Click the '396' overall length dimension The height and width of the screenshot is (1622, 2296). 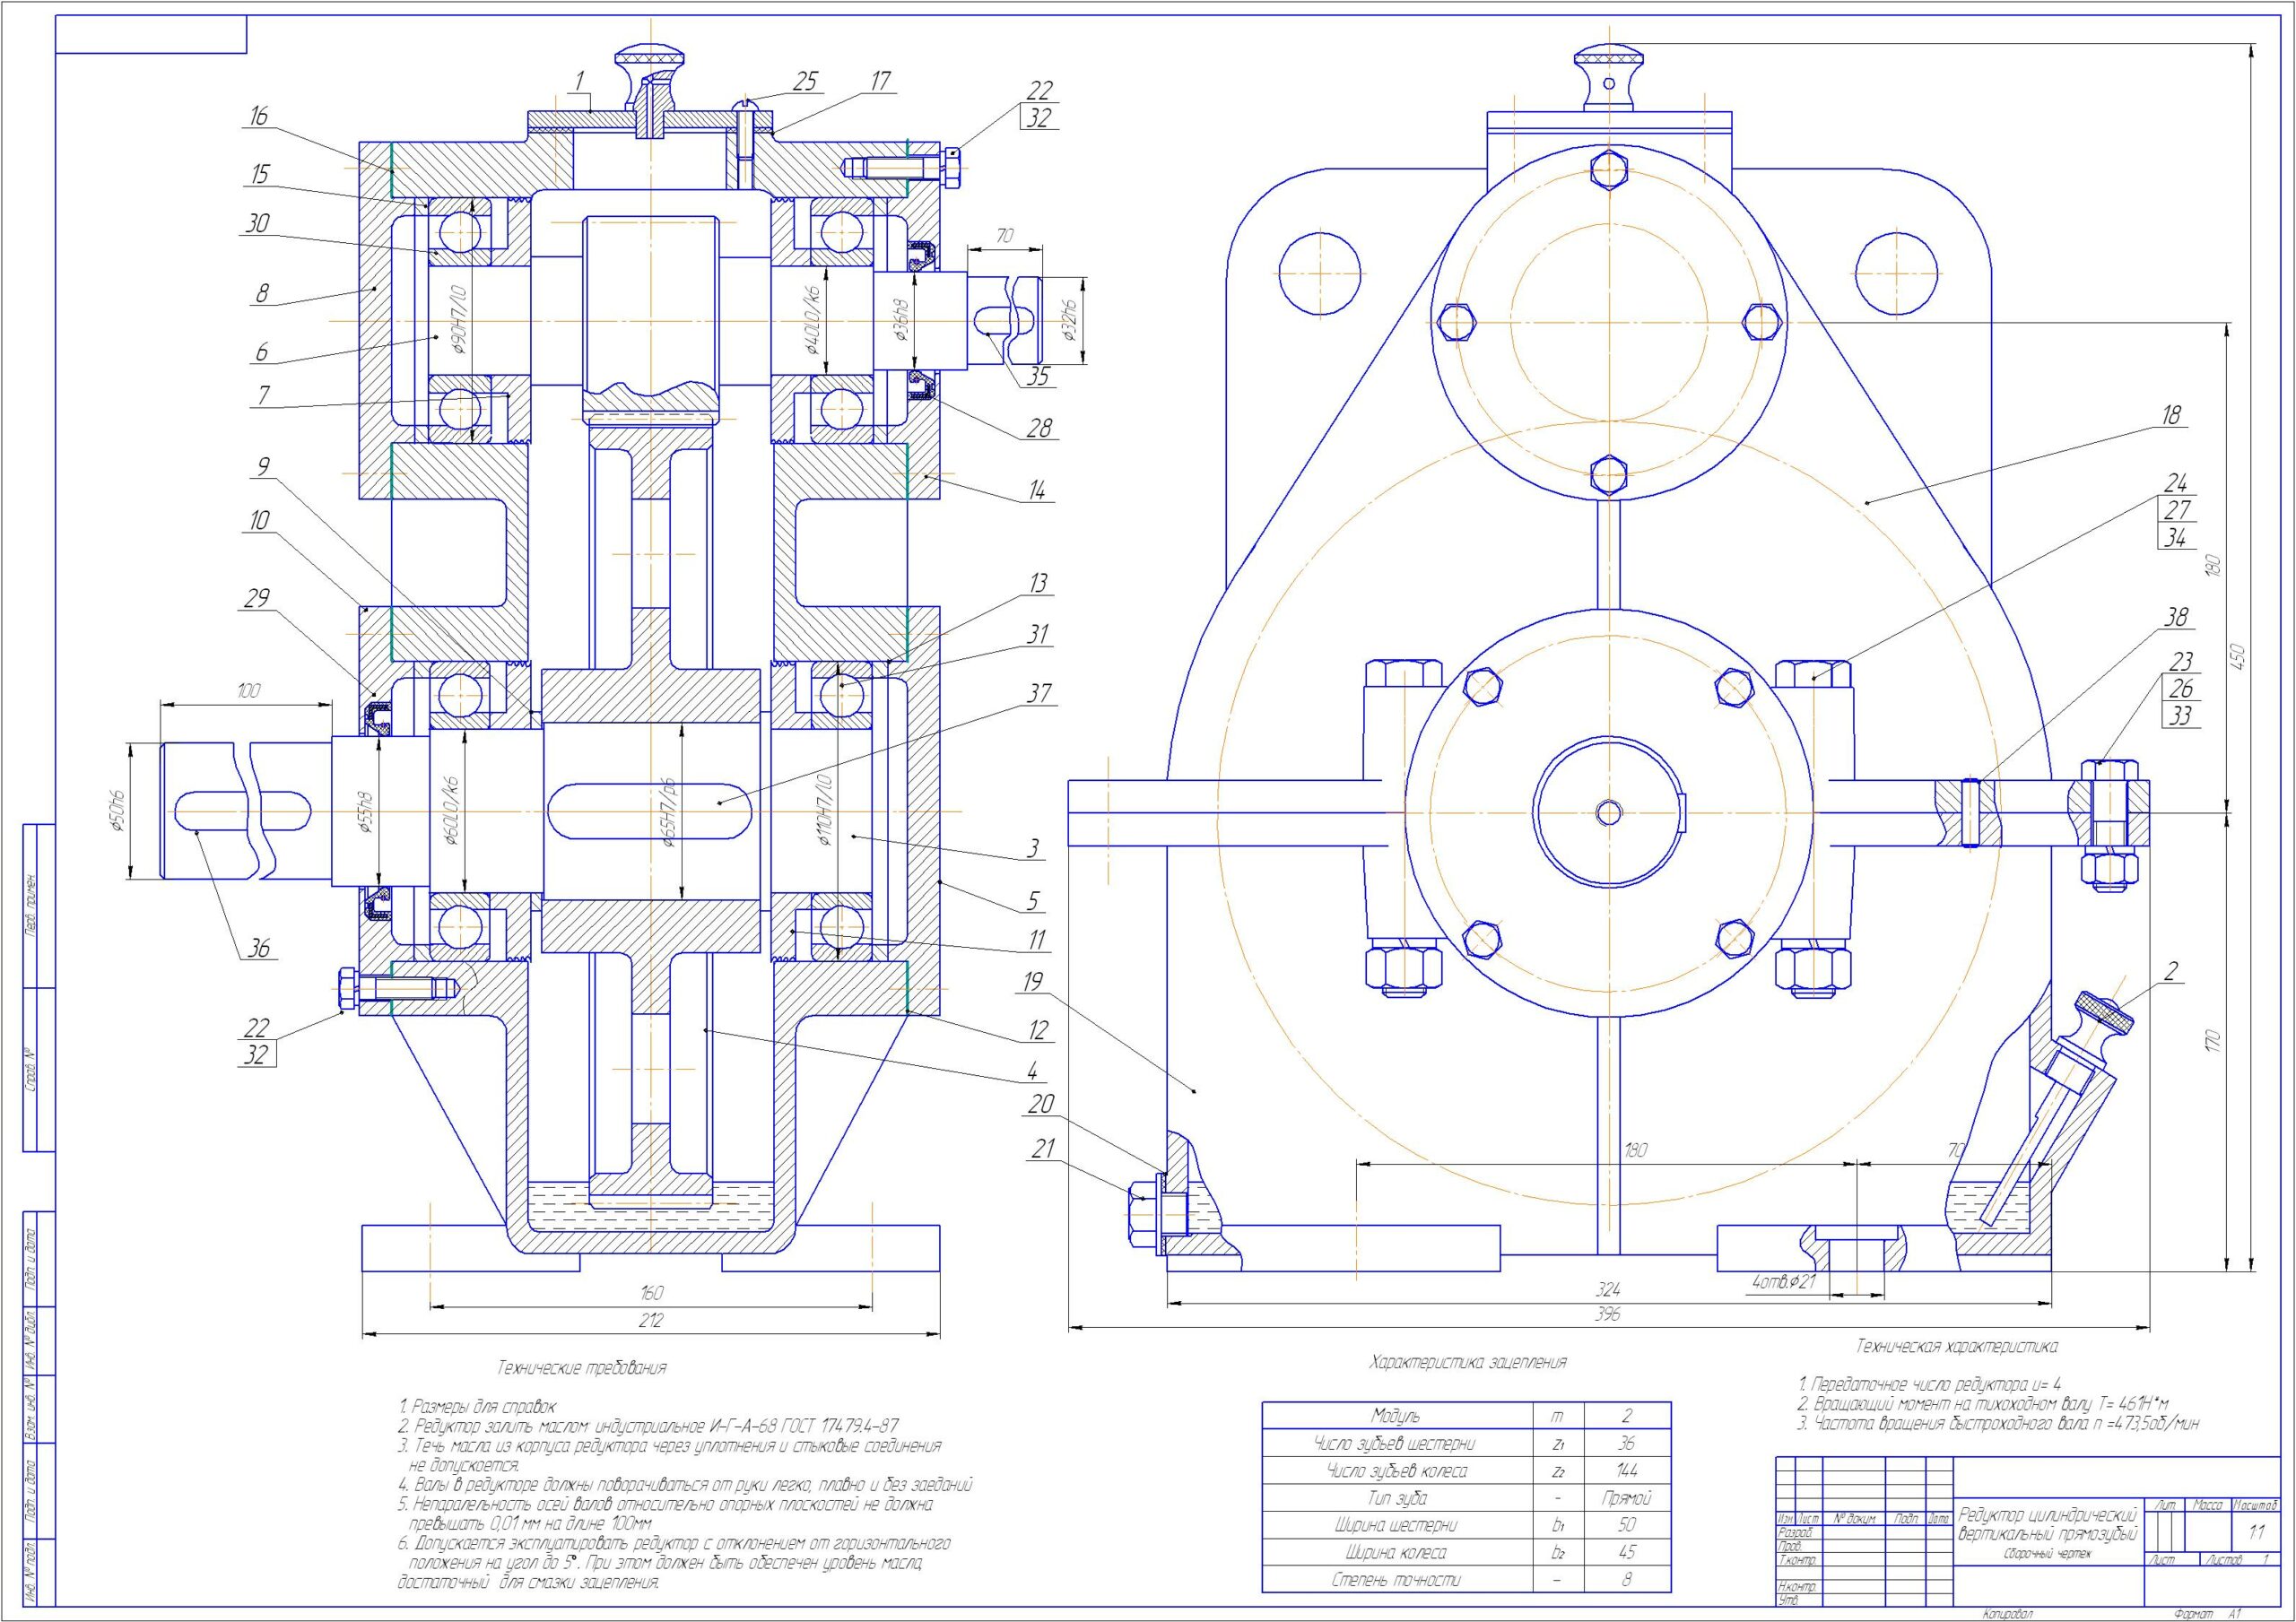[x=1608, y=1314]
